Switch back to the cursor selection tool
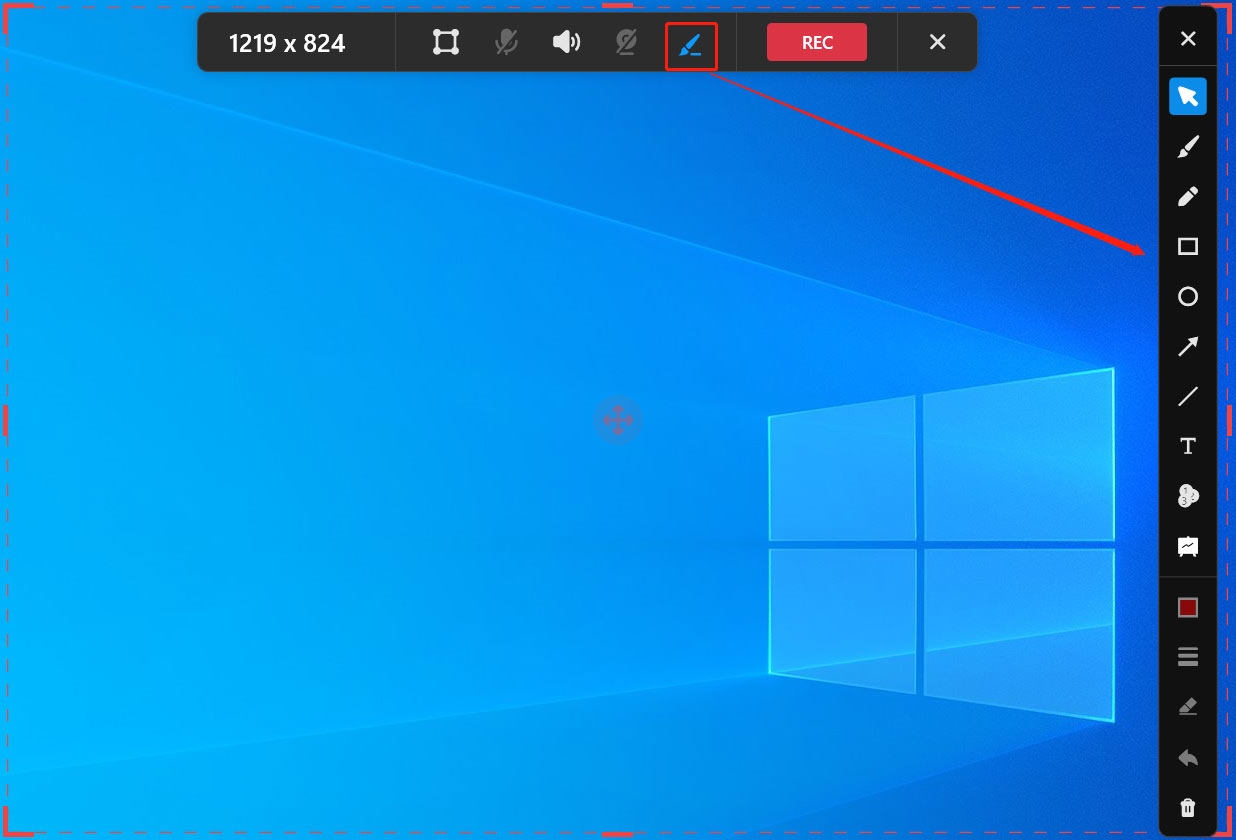Image resolution: width=1236 pixels, height=840 pixels. pyautogui.click(x=1188, y=96)
